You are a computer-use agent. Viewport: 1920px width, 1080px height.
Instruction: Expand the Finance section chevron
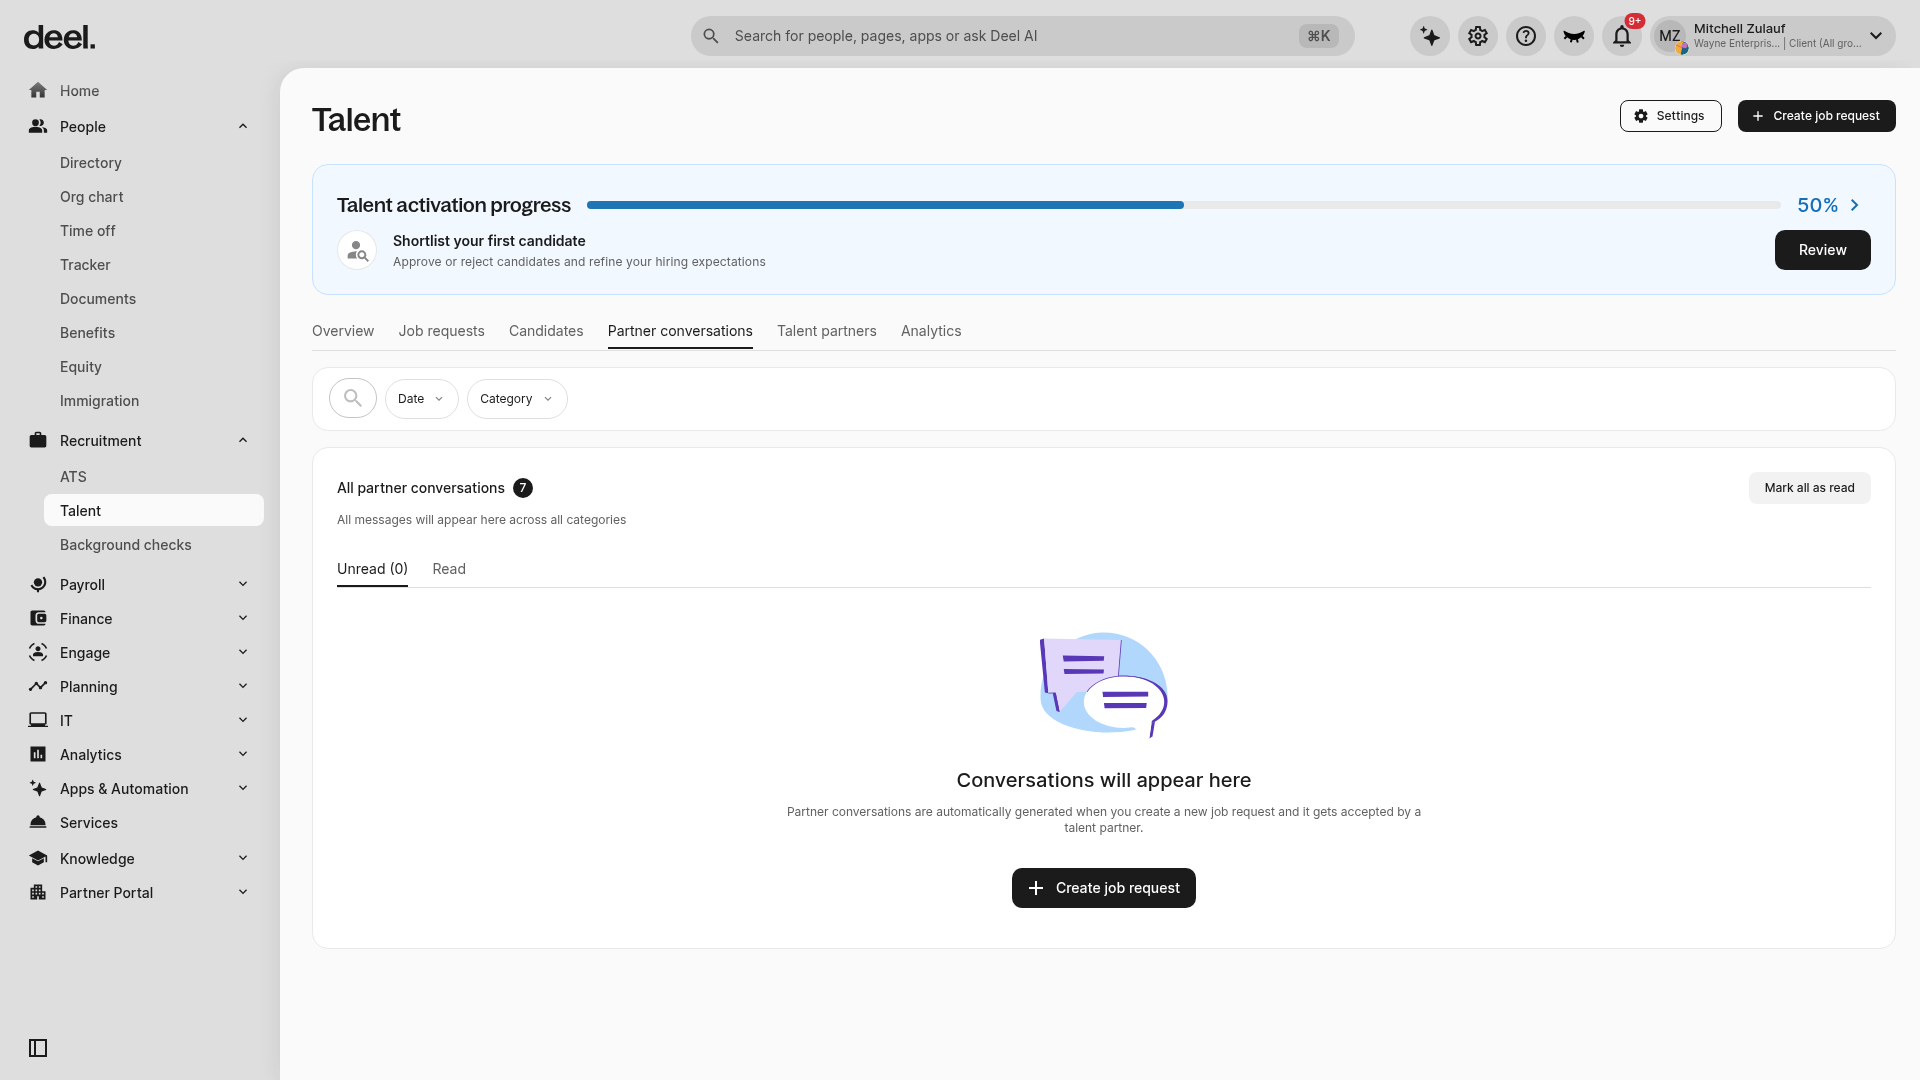(x=243, y=619)
